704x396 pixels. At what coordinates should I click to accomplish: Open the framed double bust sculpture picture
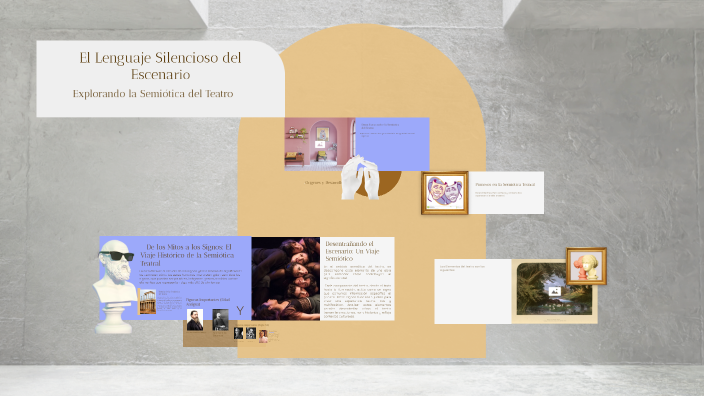pyautogui.click(x=586, y=266)
